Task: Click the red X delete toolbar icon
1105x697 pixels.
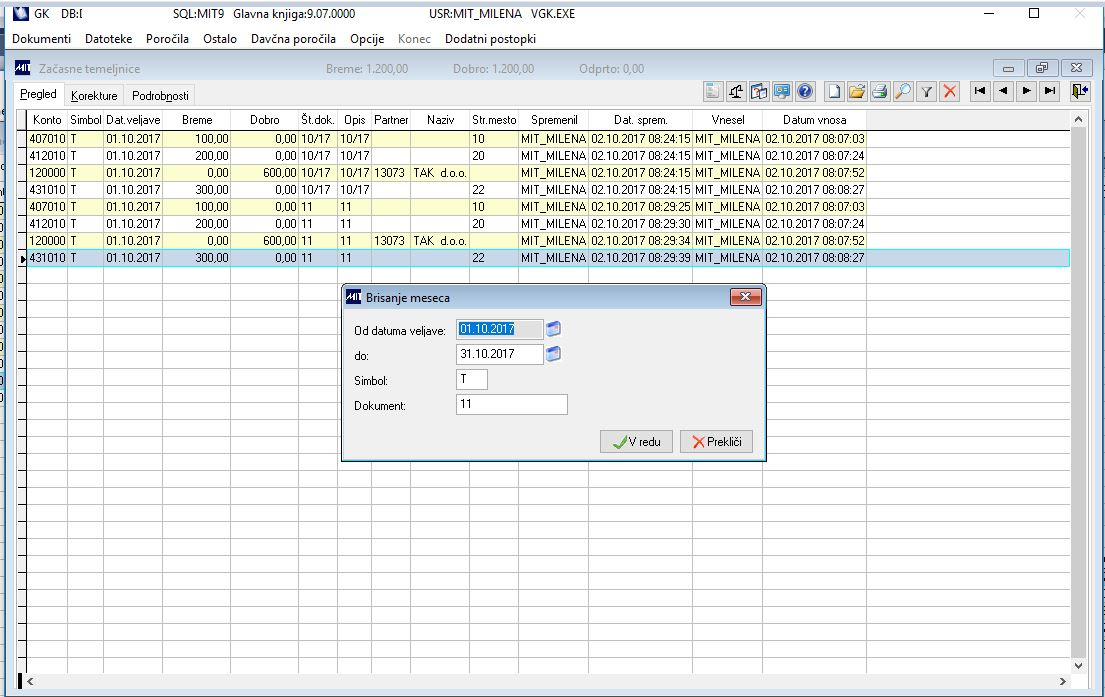Action: click(x=949, y=92)
